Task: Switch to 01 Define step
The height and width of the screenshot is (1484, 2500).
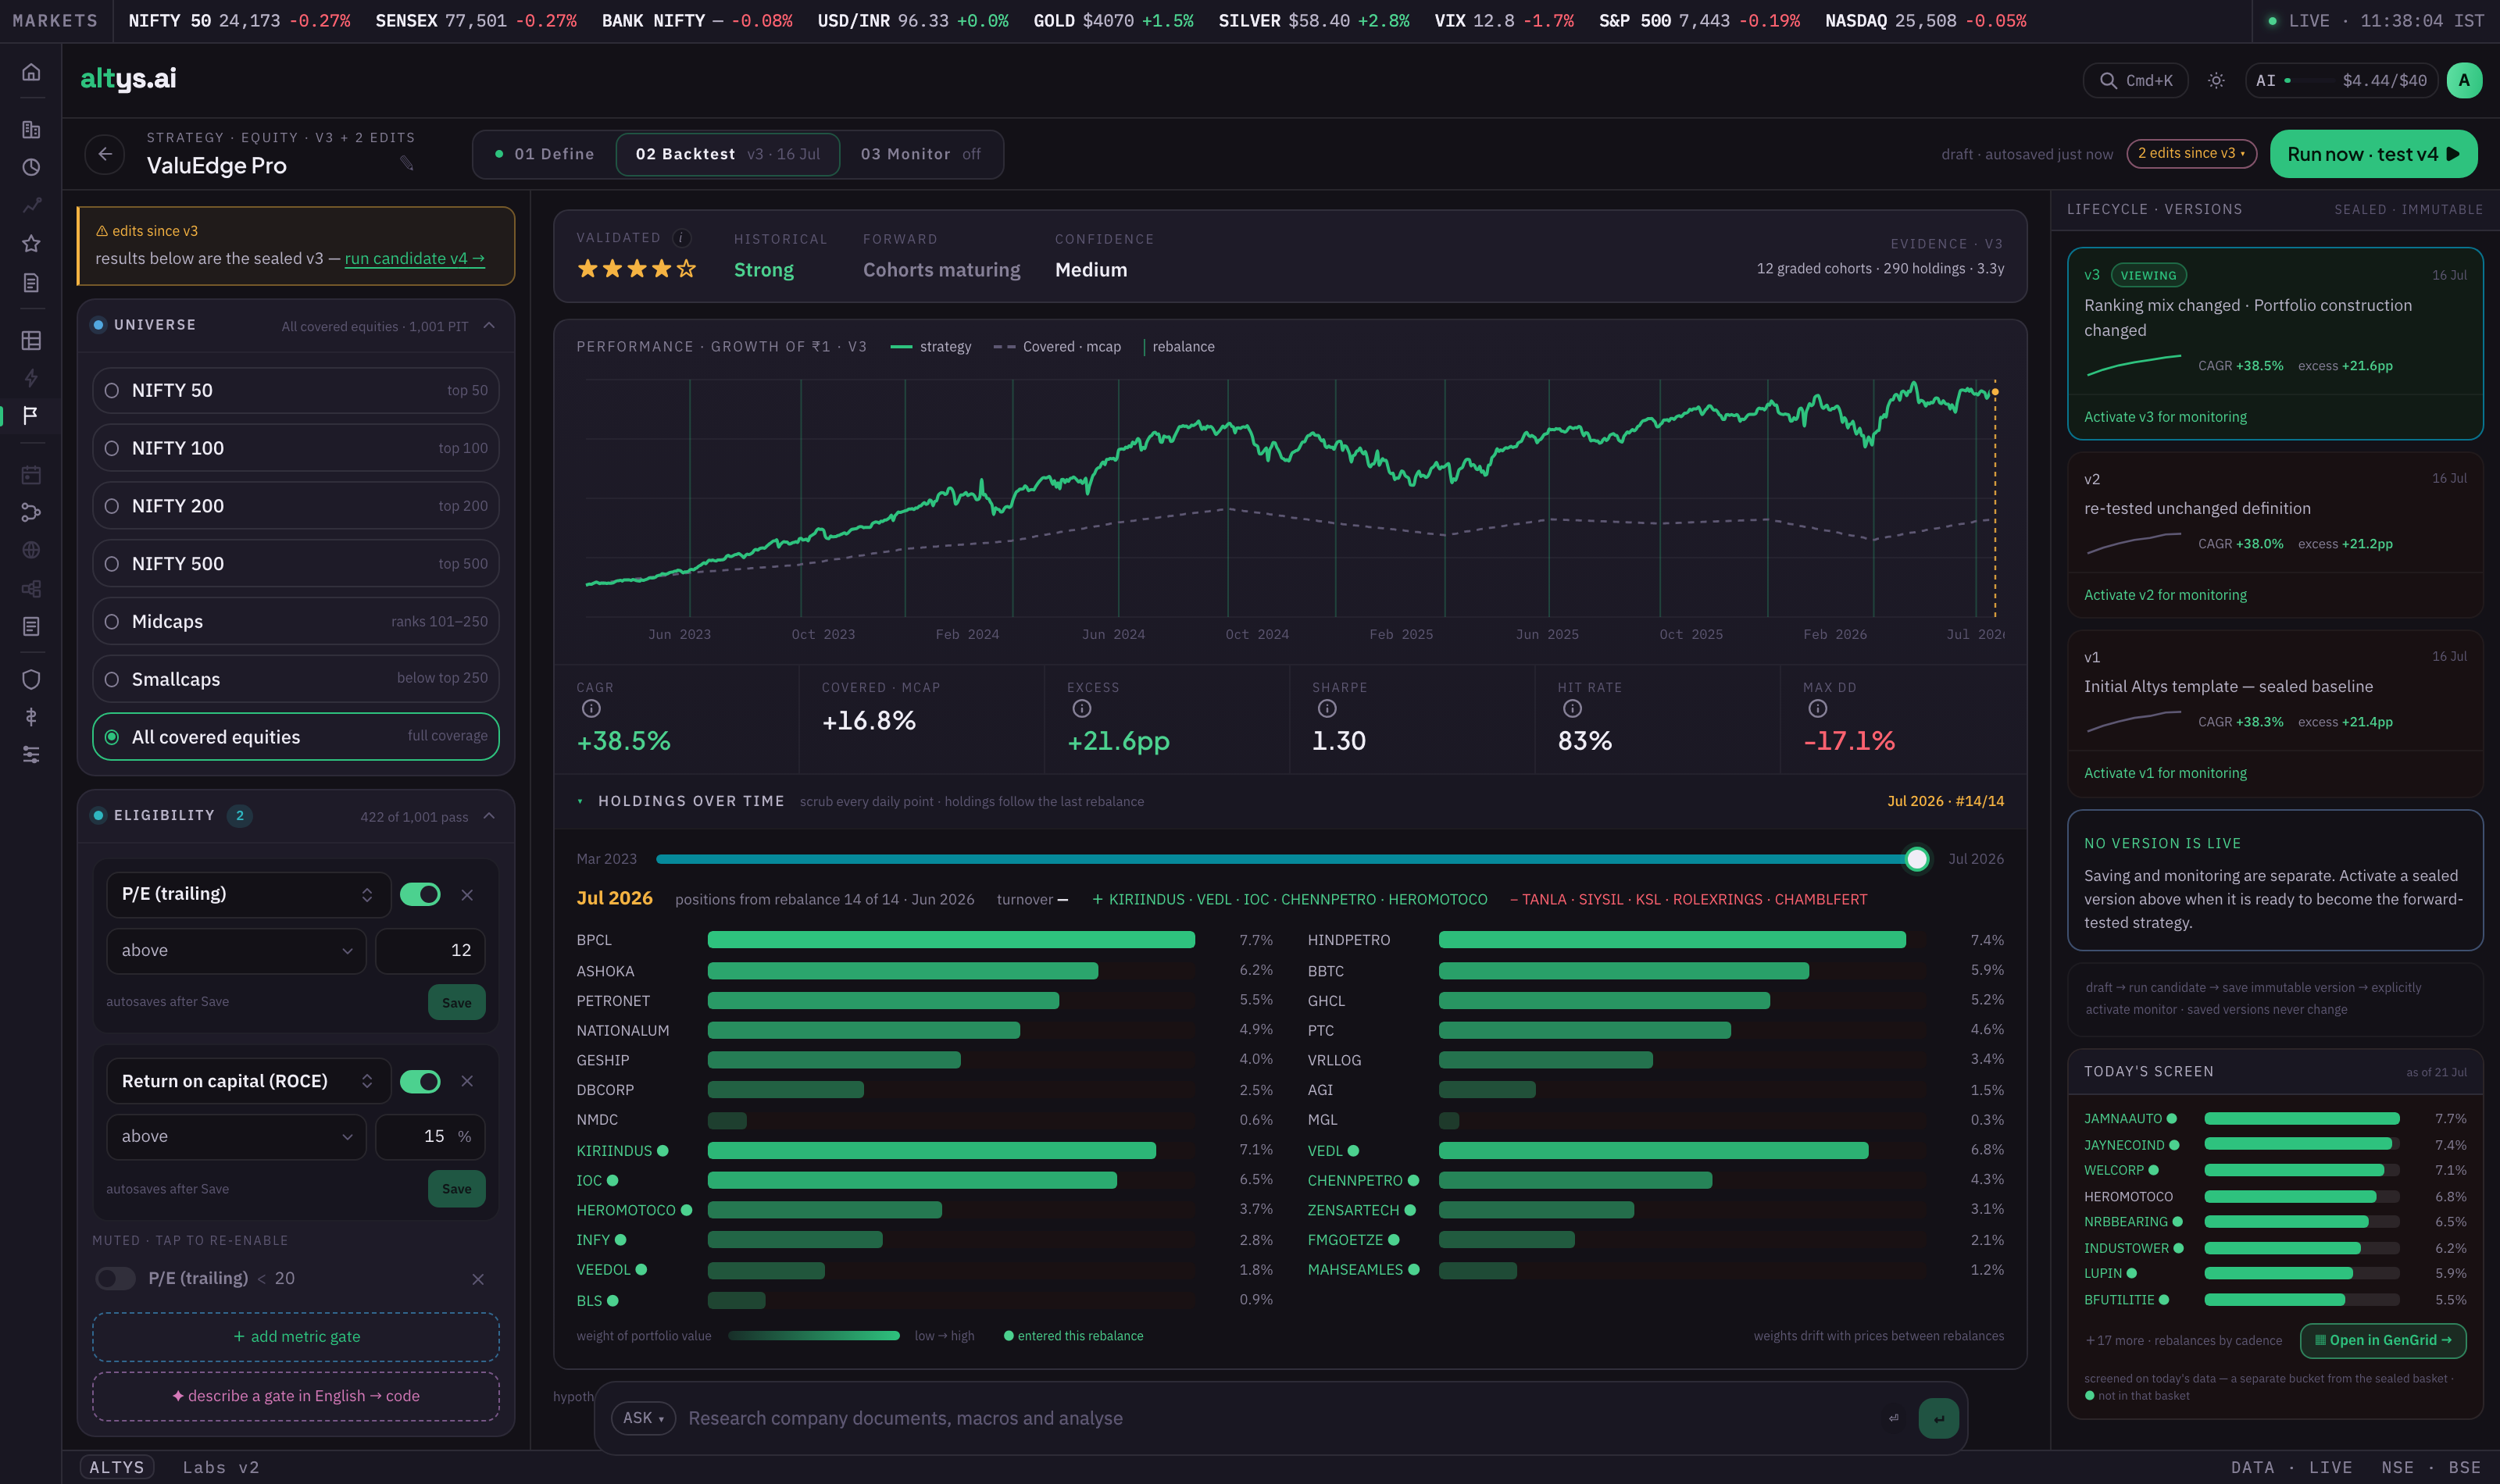Action: 545,155
